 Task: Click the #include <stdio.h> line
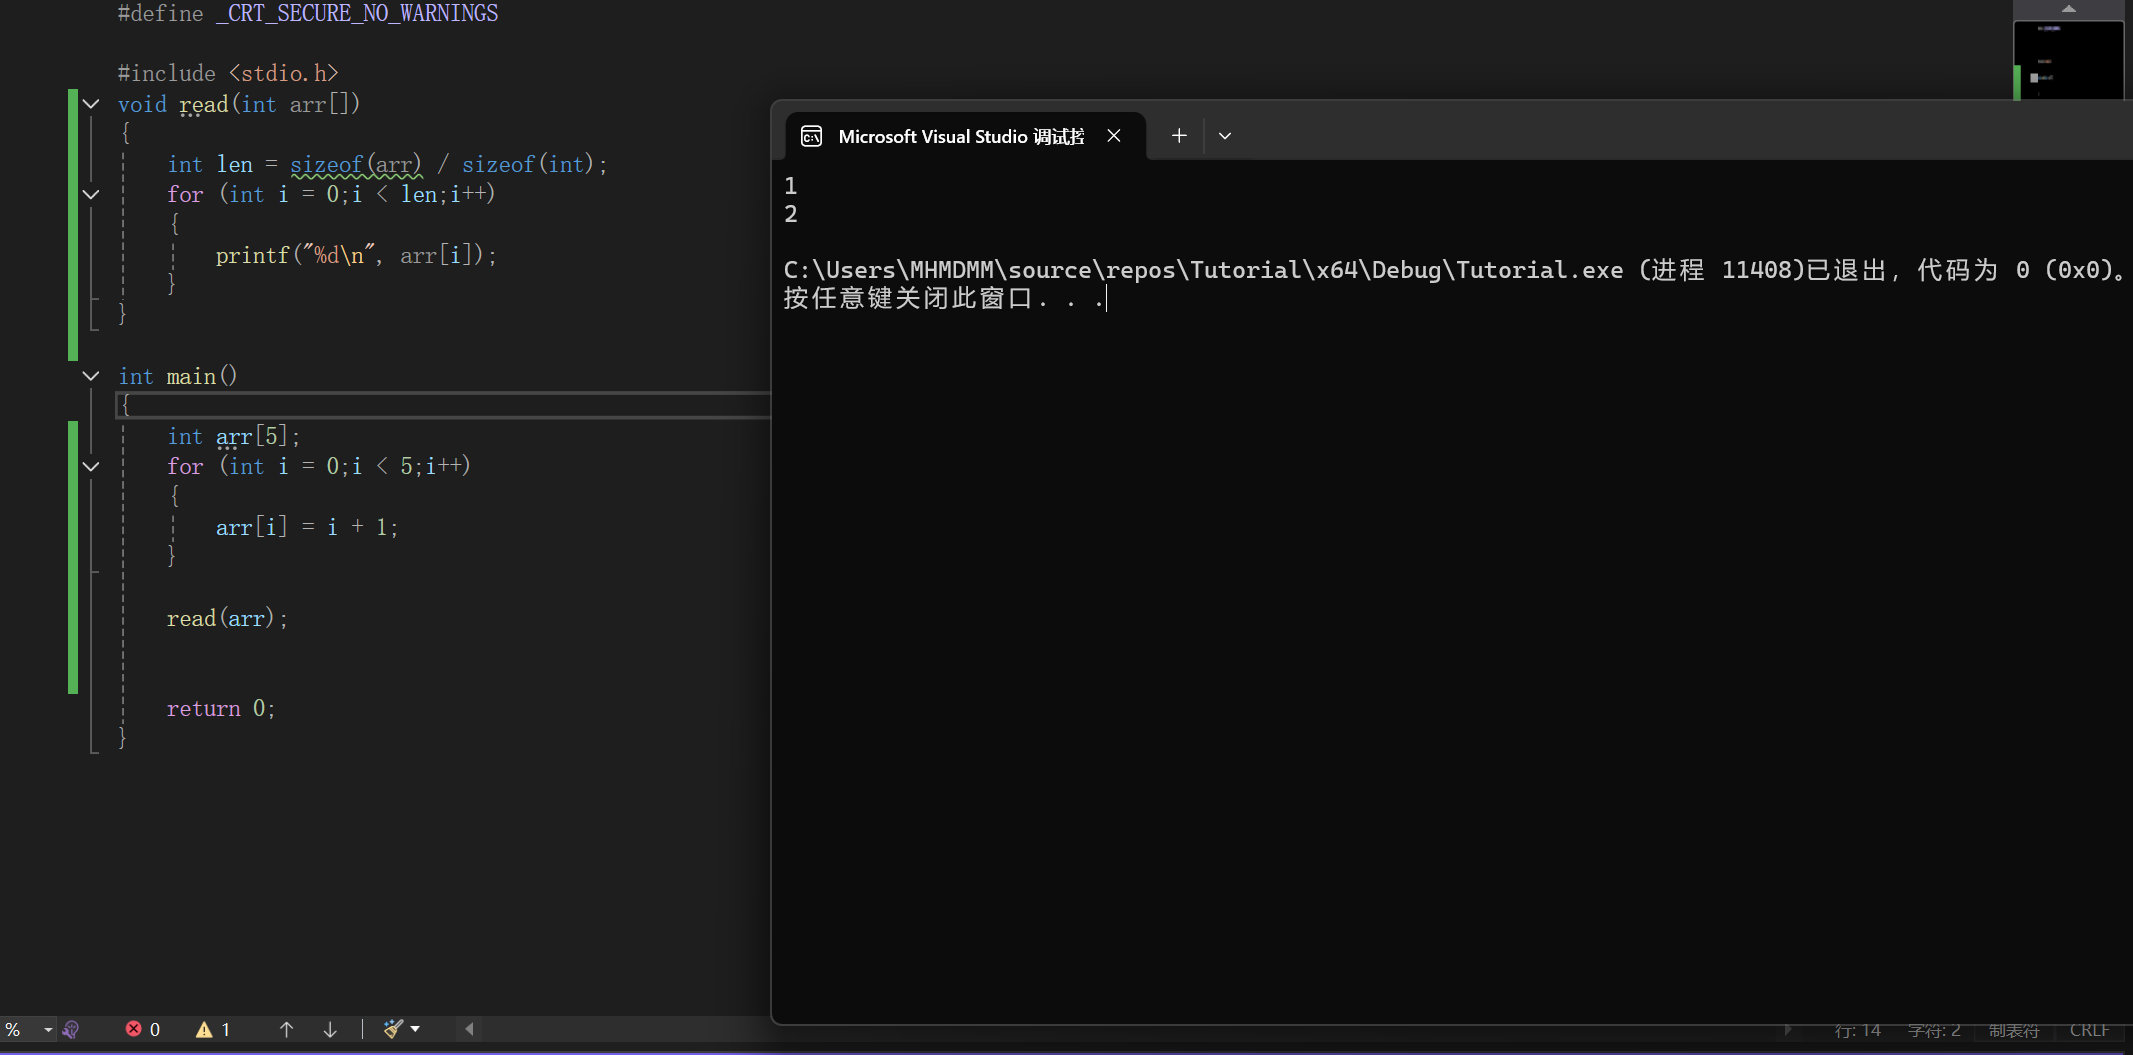coord(228,74)
